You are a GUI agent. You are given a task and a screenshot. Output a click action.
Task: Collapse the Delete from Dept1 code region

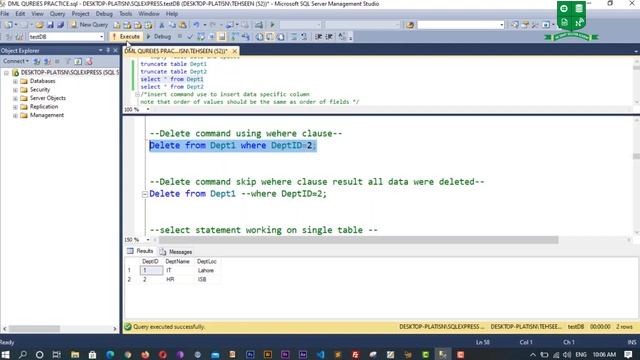click(144, 194)
